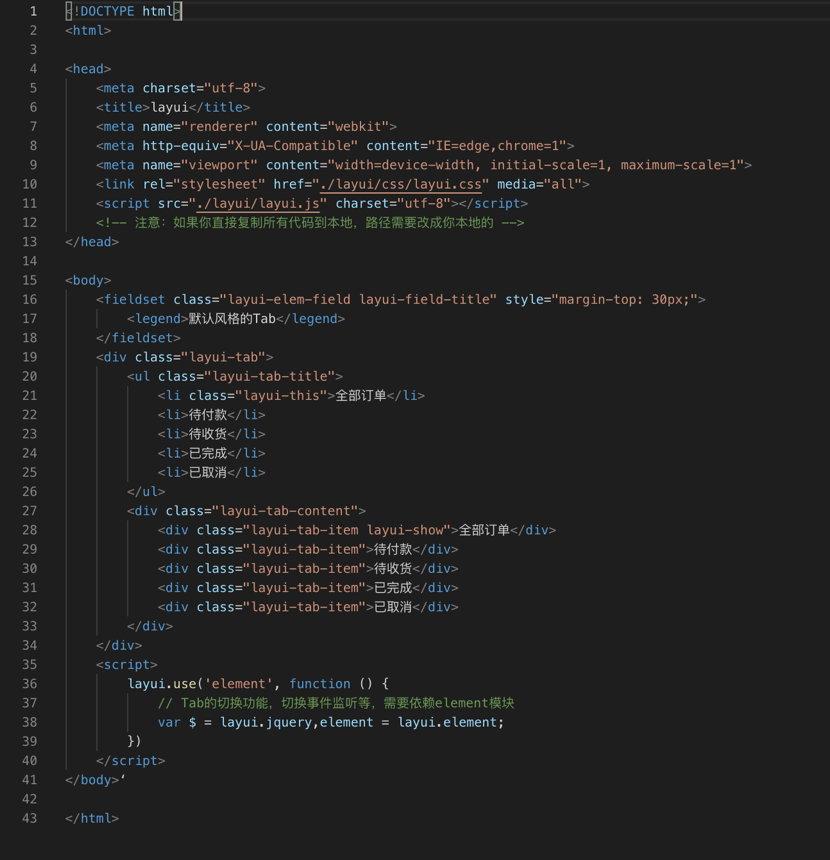Image resolution: width=830 pixels, height=860 pixels.
Task: Click the div class="layui-tab-content" line
Action: [246, 511]
